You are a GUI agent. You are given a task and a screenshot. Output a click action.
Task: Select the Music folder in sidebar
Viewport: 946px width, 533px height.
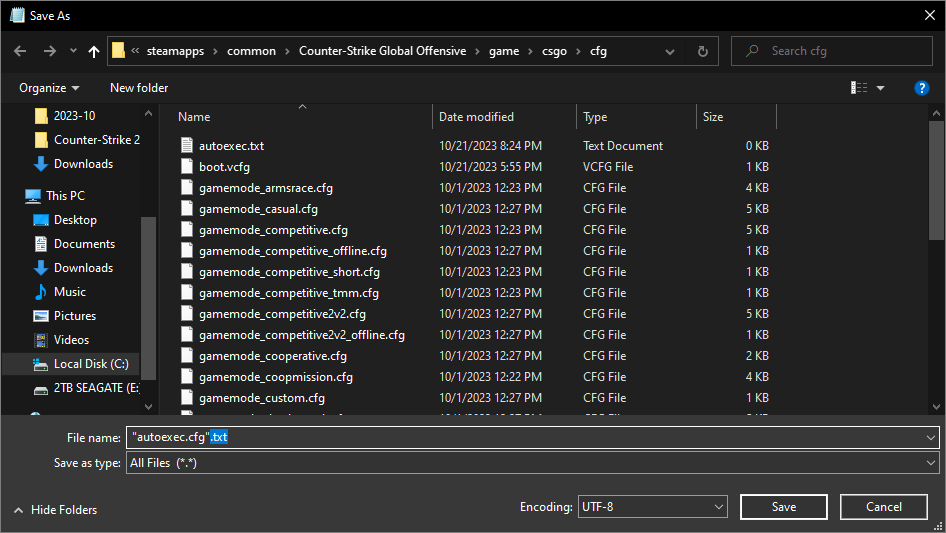coord(70,292)
